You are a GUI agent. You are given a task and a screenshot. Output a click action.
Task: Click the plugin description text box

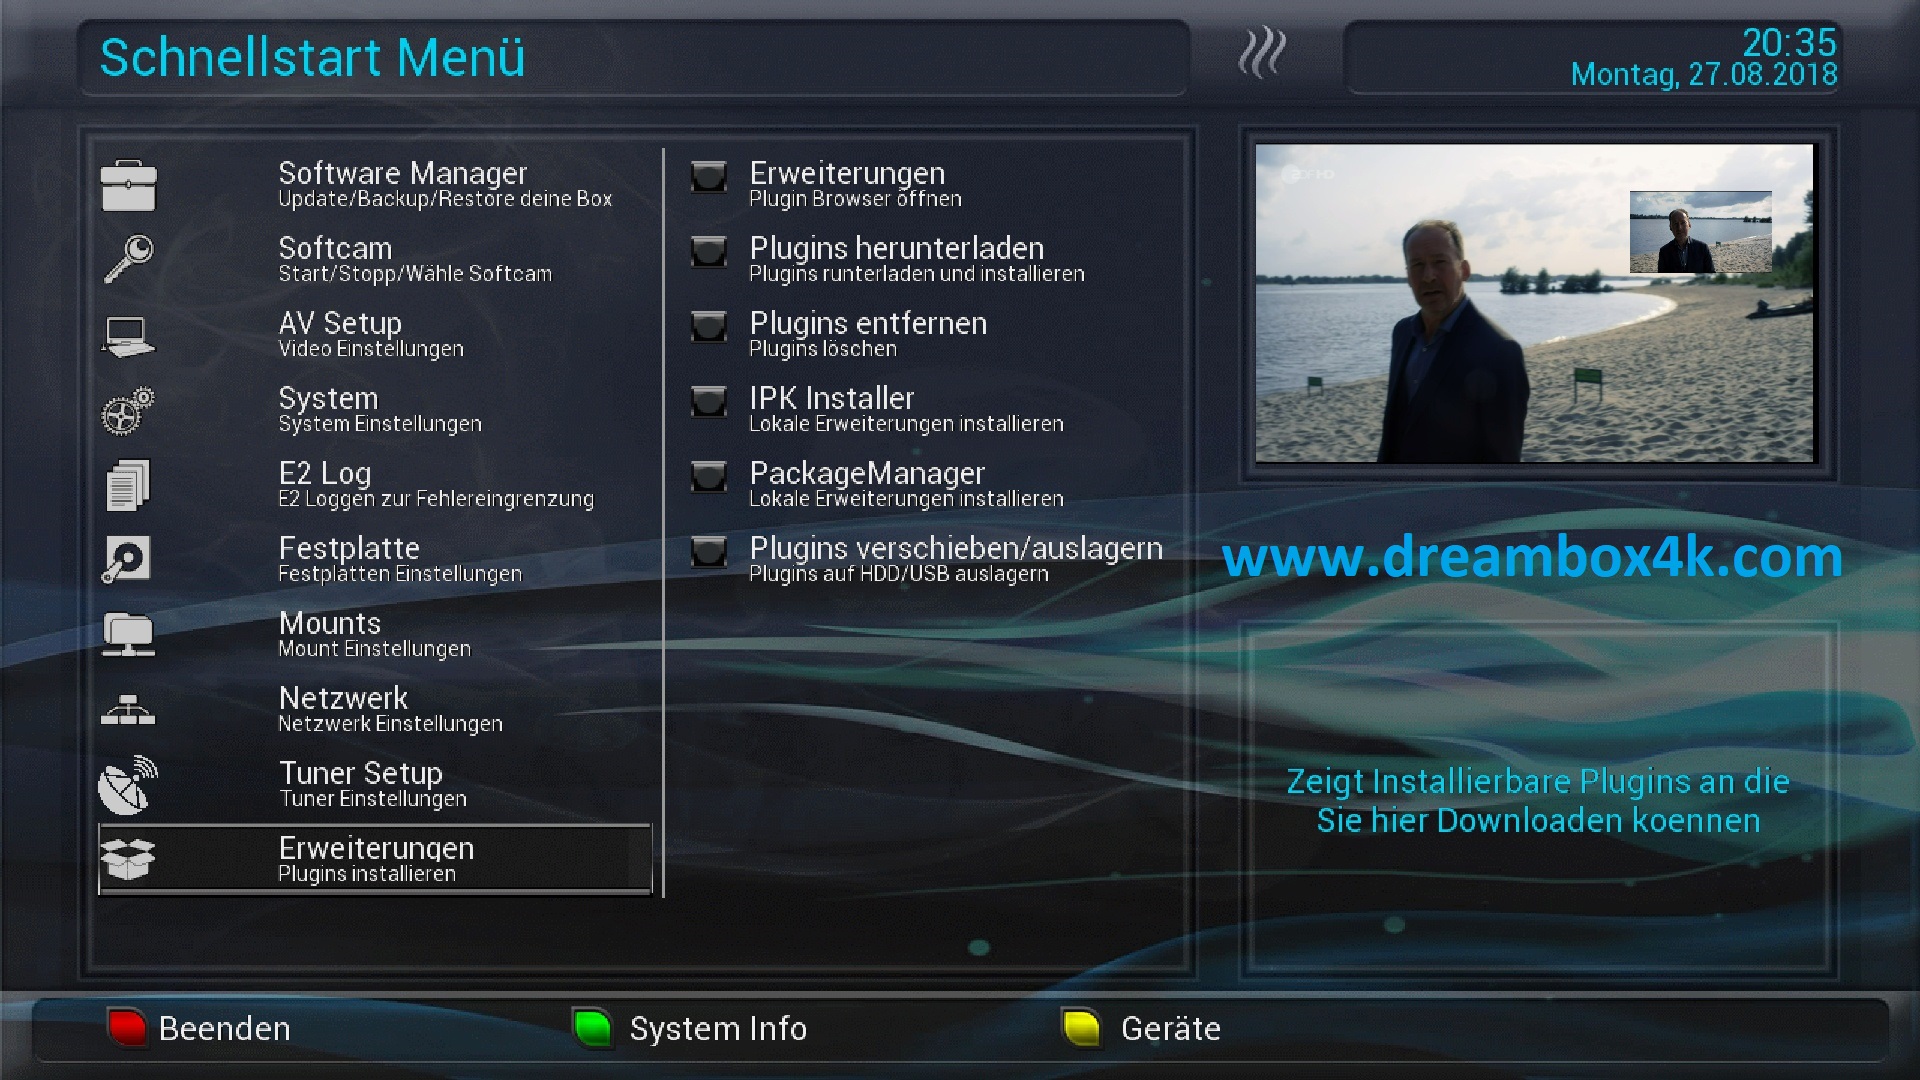(x=1538, y=800)
